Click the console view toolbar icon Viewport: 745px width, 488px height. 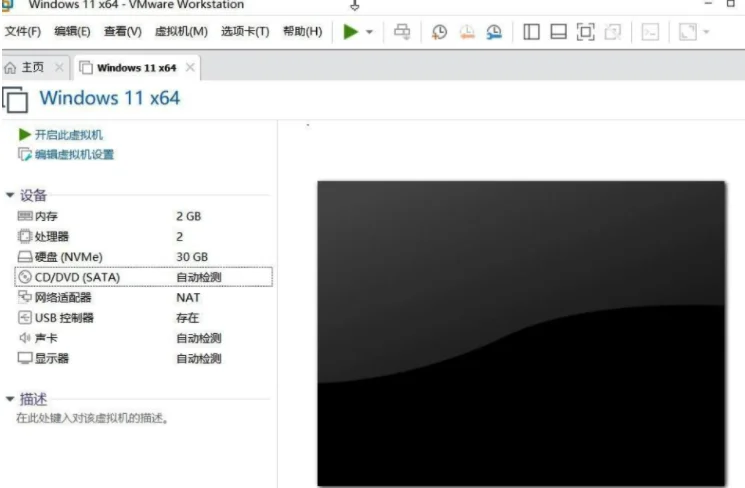(650, 32)
